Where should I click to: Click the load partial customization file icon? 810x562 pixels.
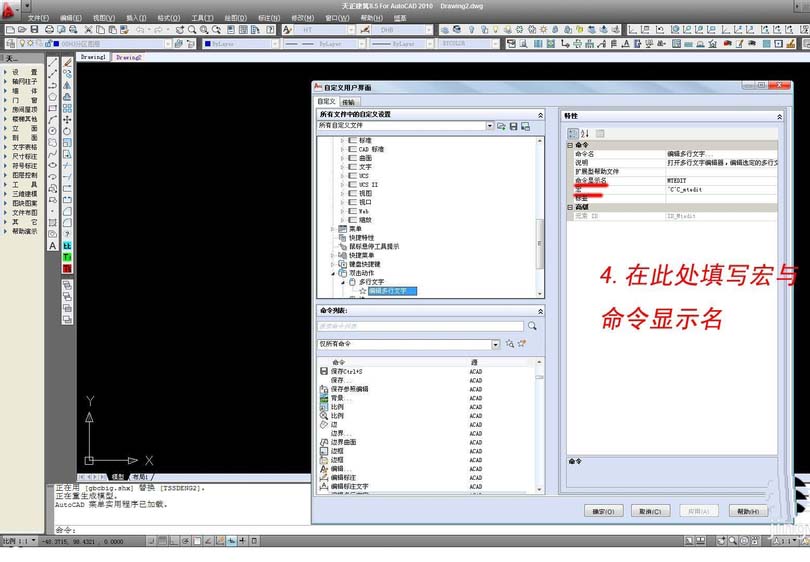pos(501,126)
